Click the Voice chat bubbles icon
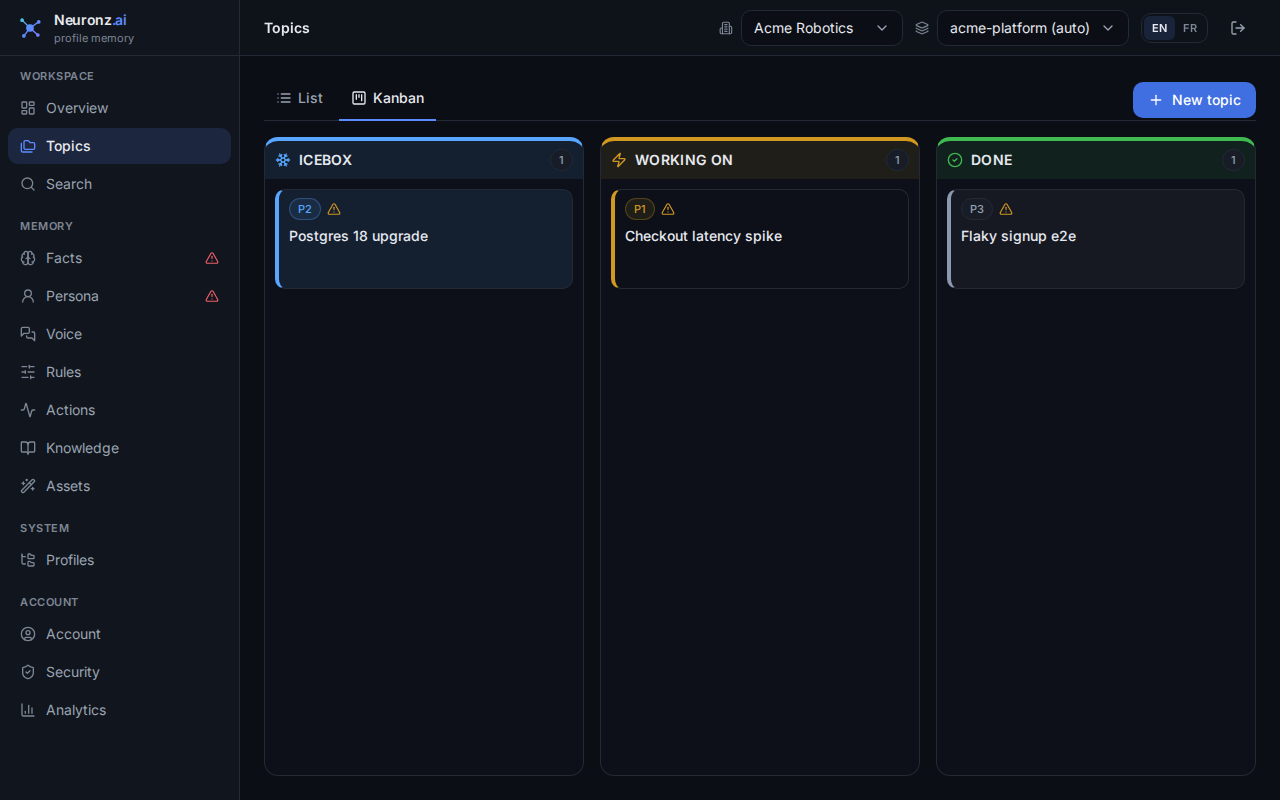 tap(28, 334)
